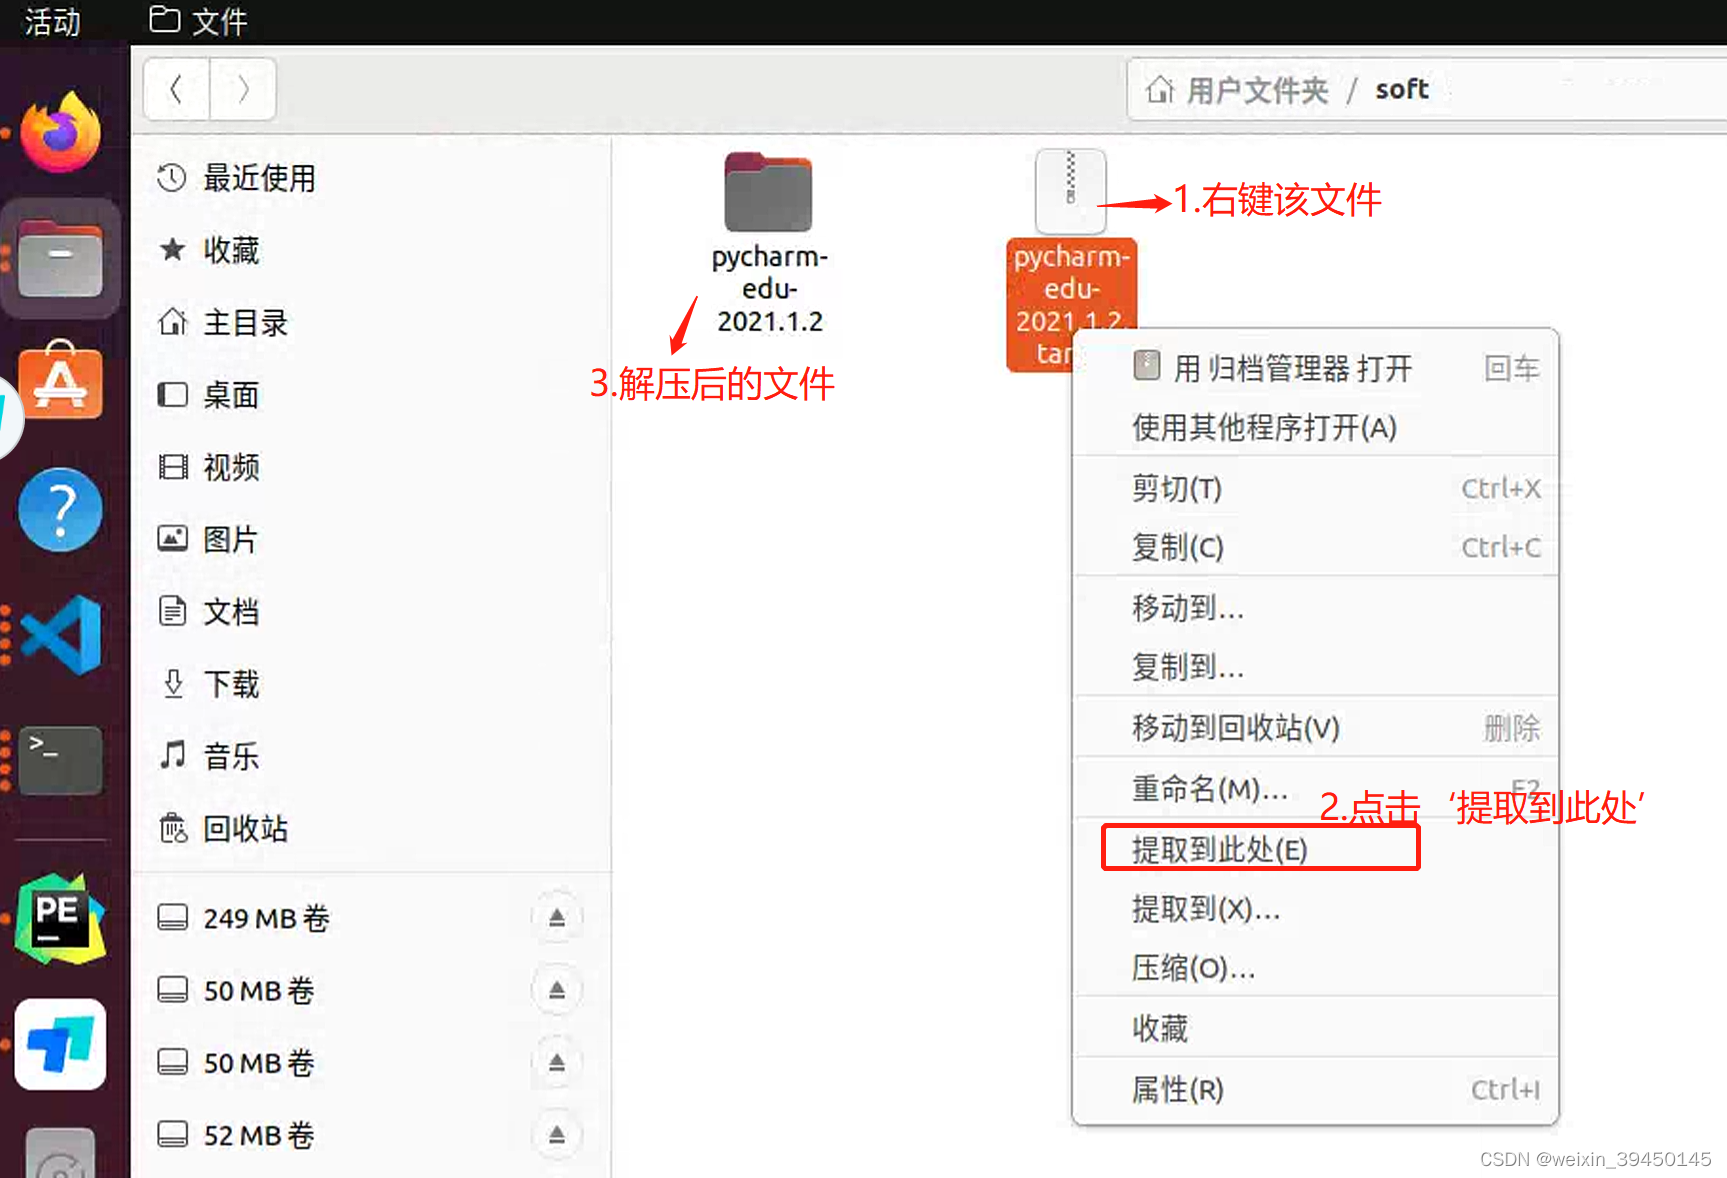Click 活动 in the top bar
The width and height of the screenshot is (1727, 1178).
(53, 21)
